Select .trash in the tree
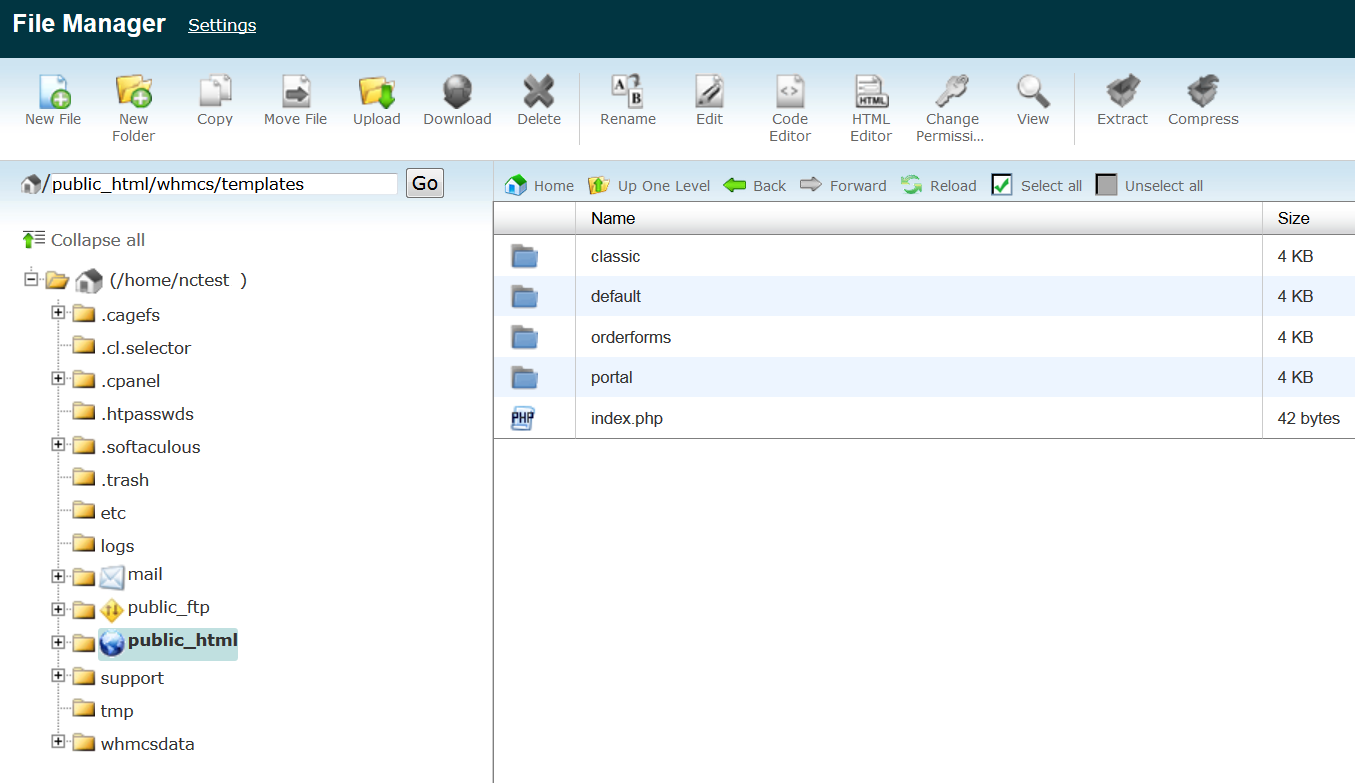 (x=125, y=480)
